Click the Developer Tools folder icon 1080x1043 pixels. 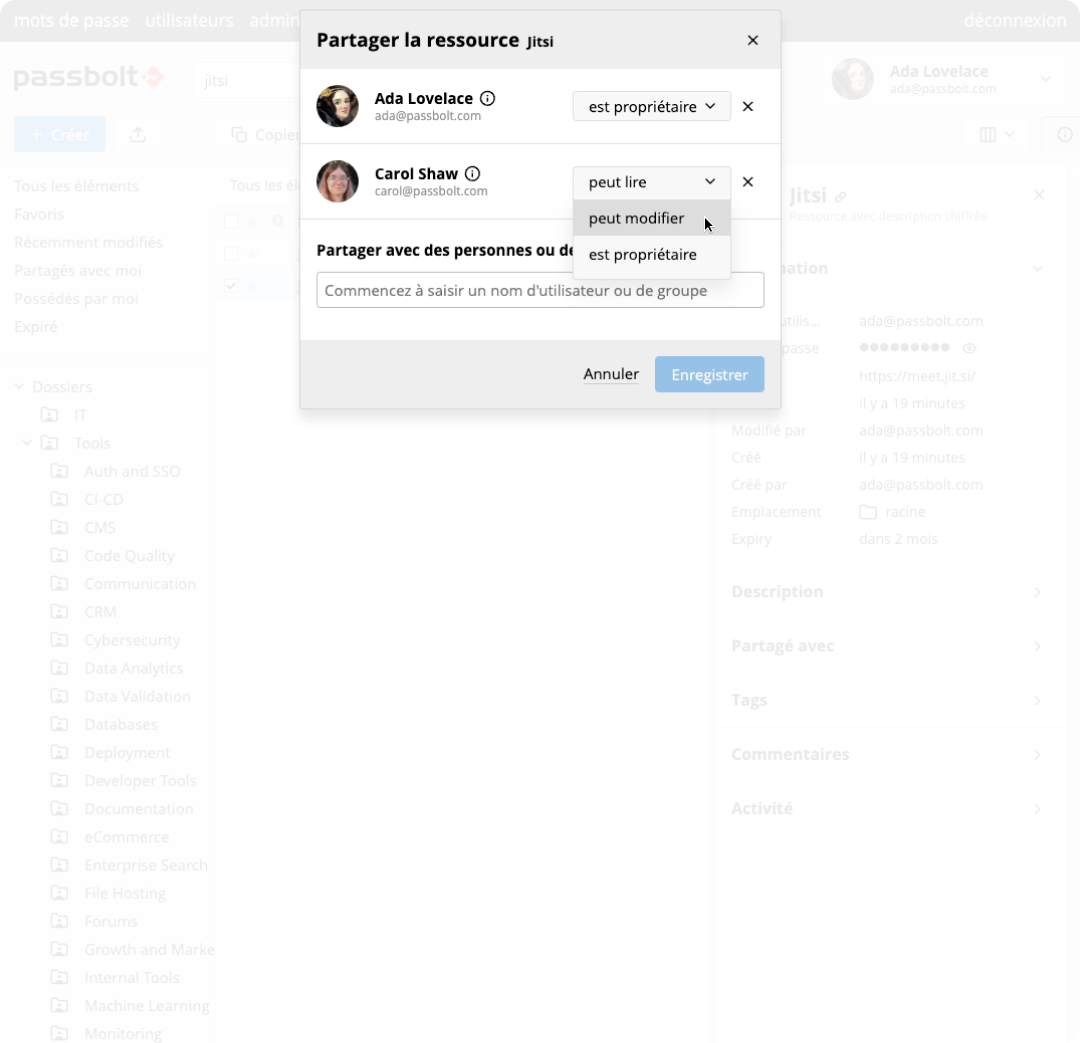[x=59, y=781]
